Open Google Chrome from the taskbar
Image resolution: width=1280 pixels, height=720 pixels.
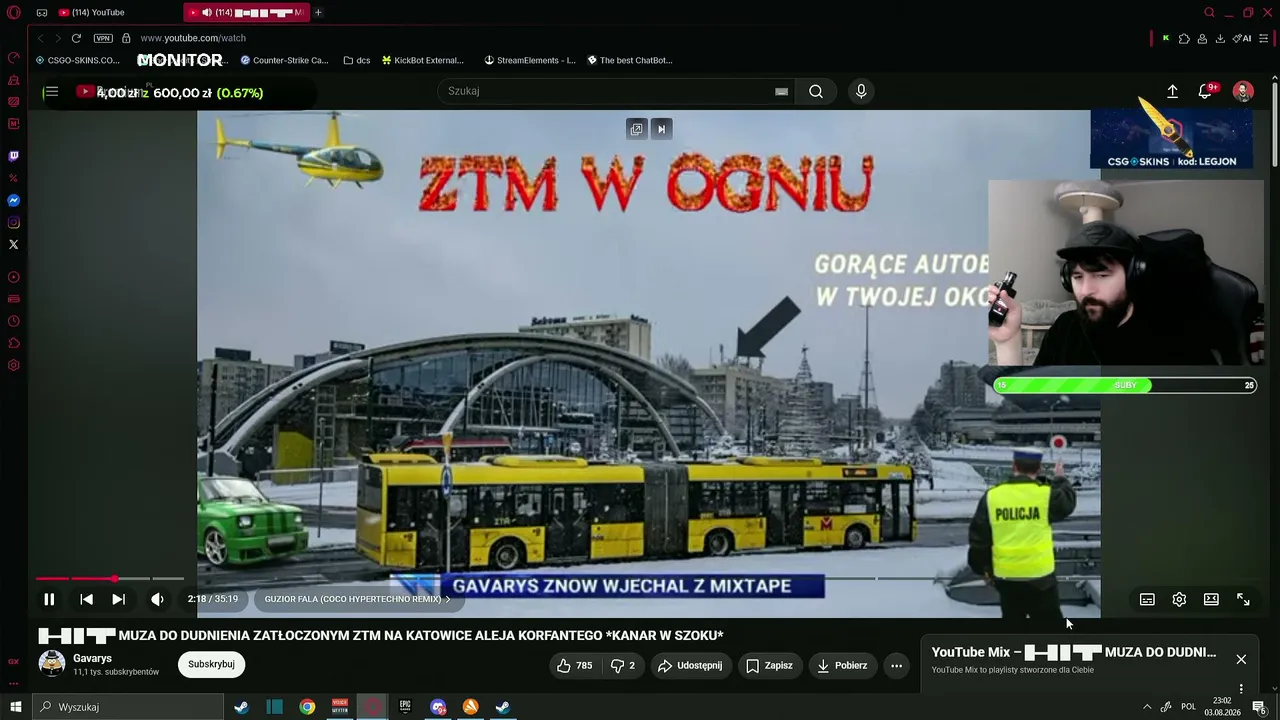[307, 707]
